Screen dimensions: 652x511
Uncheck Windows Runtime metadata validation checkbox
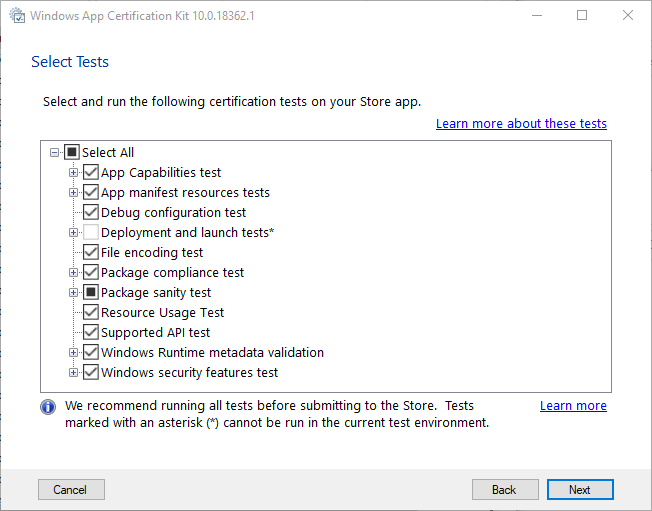tap(91, 352)
